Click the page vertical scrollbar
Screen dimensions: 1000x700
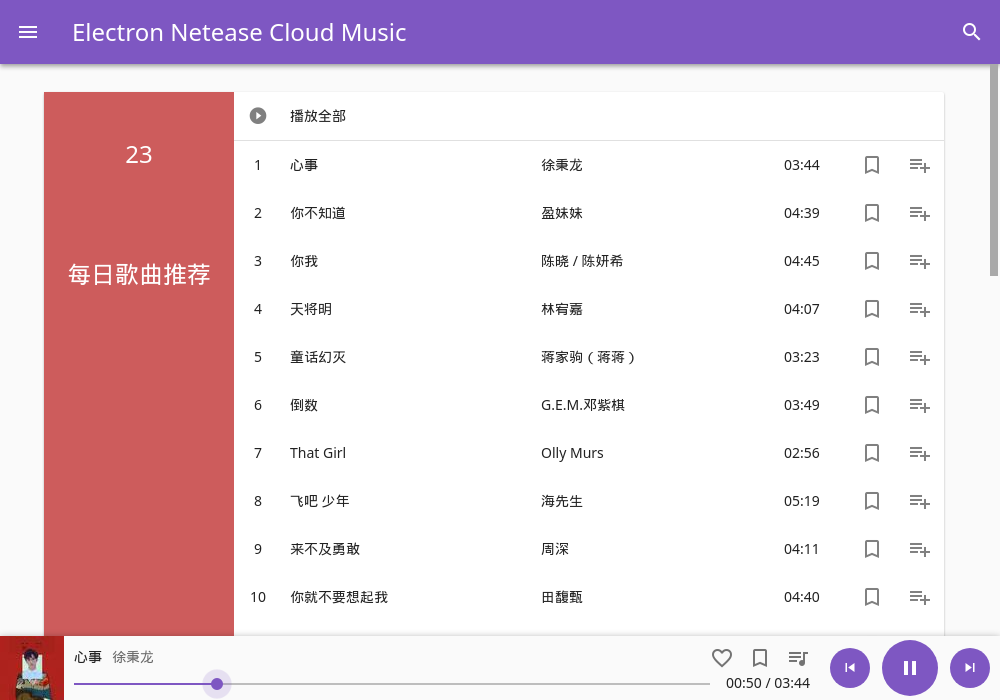(x=994, y=170)
